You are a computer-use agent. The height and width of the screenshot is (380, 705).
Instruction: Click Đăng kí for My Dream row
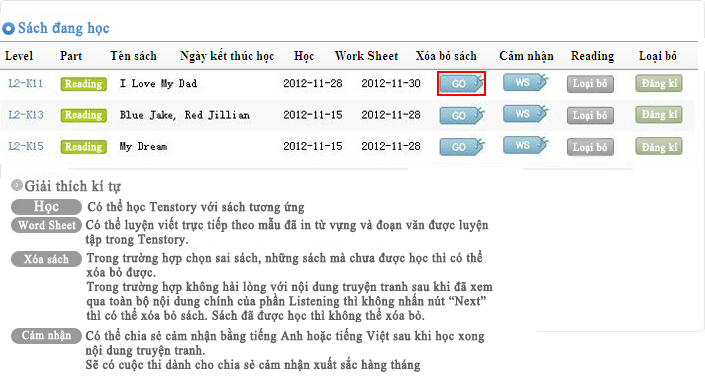[x=659, y=147]
